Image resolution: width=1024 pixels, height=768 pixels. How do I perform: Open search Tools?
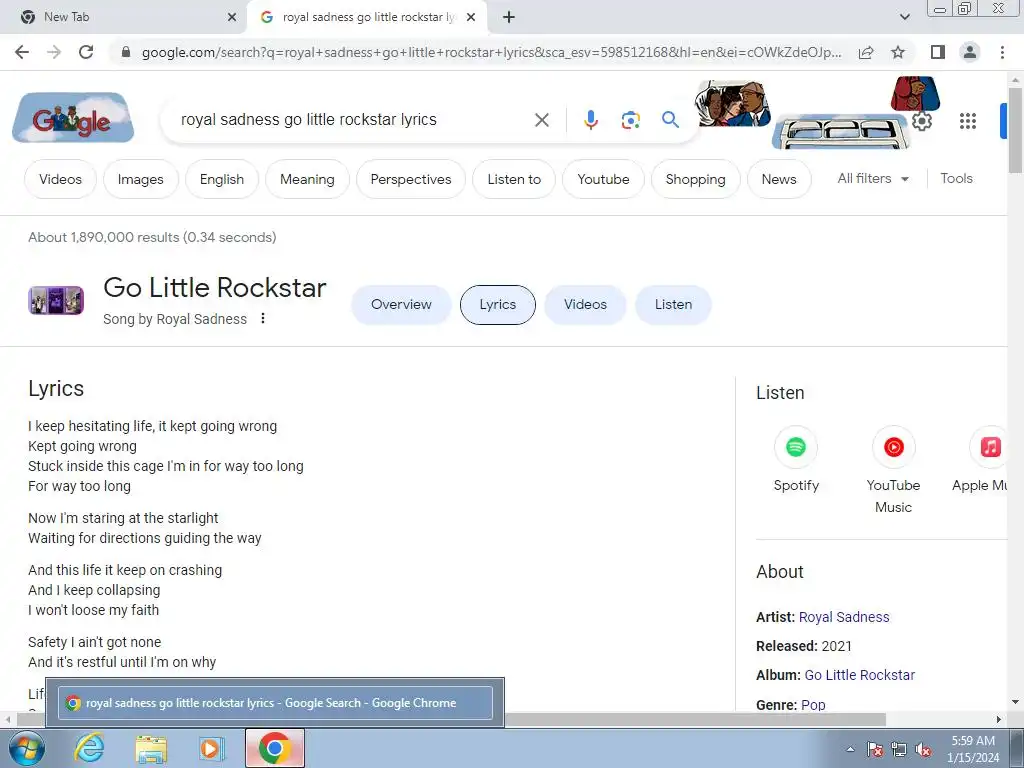pos(956,178)
